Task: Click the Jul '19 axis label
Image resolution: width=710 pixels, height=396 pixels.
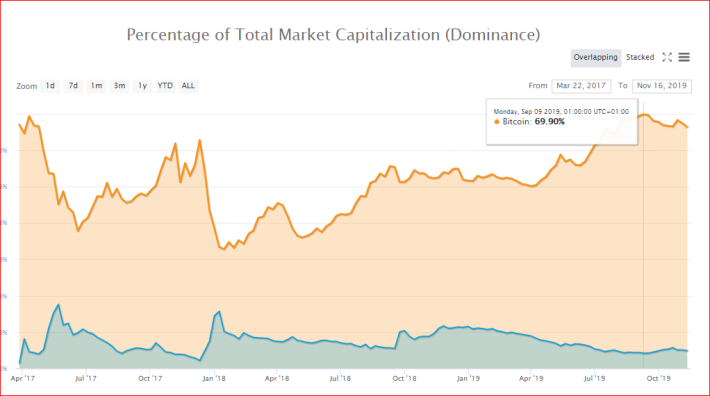Action: [594, 378]
